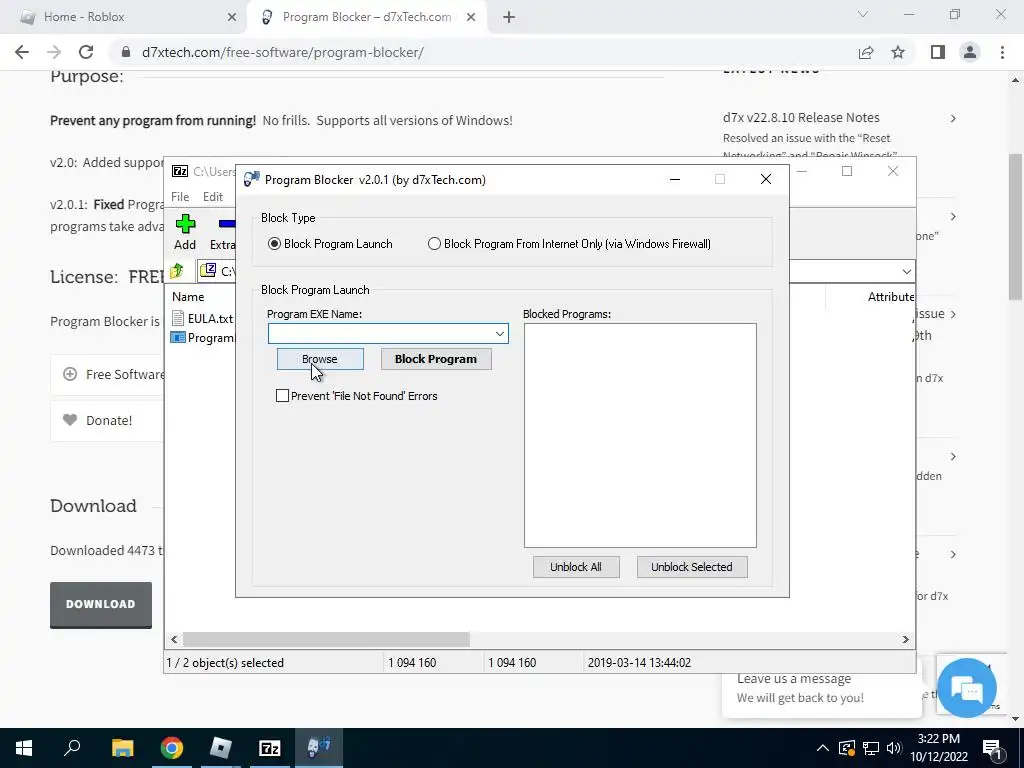Image resolution: width=1024 pixels, height=768 pixels.
Task: Click the Roblox icon on the taskbar
Action: pos(221,748)
